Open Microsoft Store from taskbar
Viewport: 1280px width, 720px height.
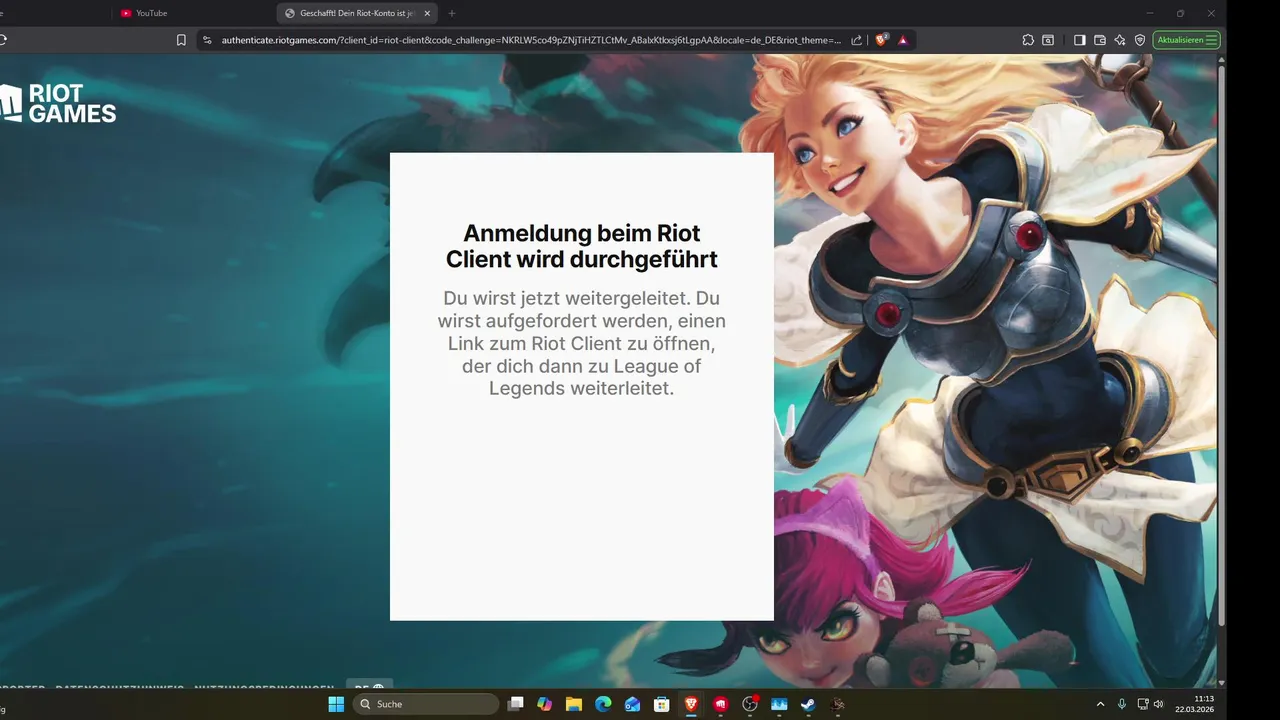[x=661, y=704]
